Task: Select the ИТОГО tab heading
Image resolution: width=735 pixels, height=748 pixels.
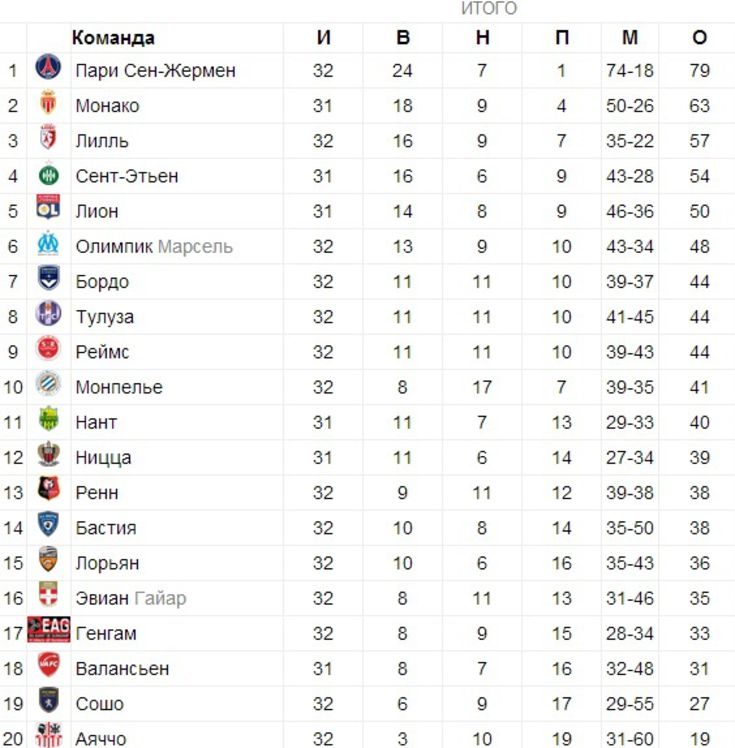Action: (489, 9)
